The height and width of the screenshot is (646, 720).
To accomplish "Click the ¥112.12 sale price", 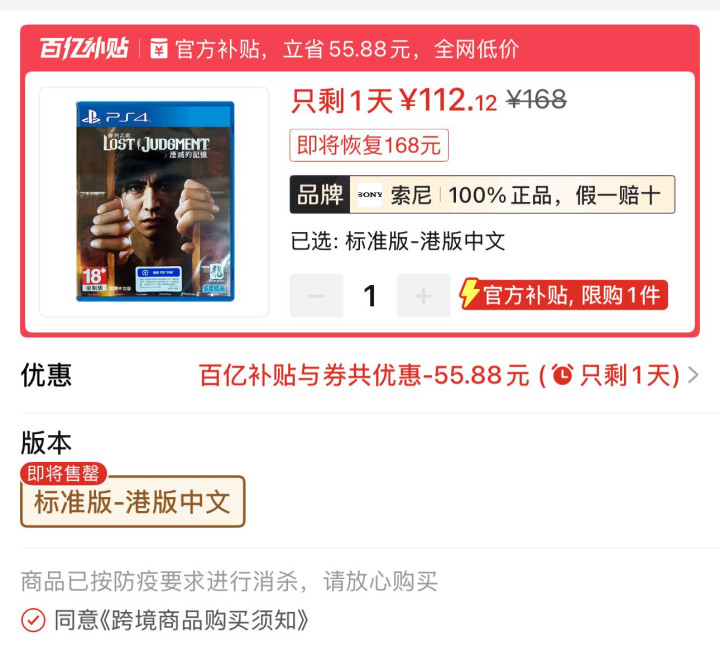I will pos(449,101).
